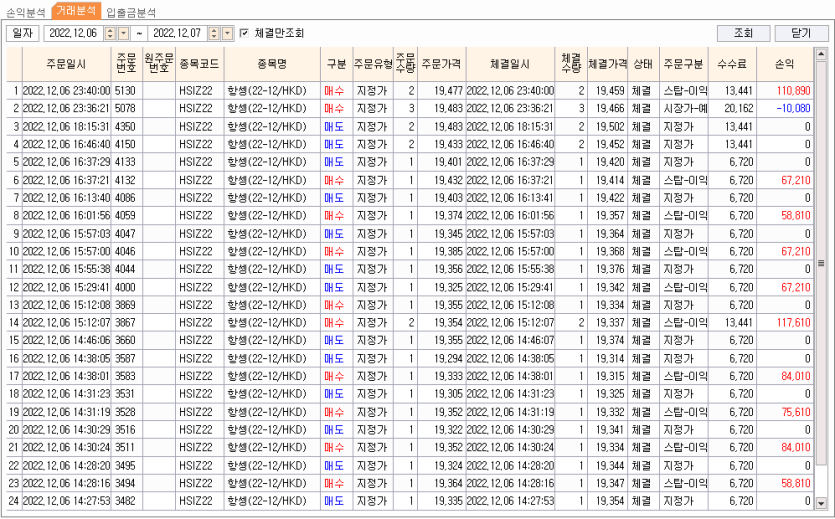The width and height of the screenshot is (835, 519).
Task: Switch to the 손익분석 tab
Action: pyautogui.click(x=26, y=12)
